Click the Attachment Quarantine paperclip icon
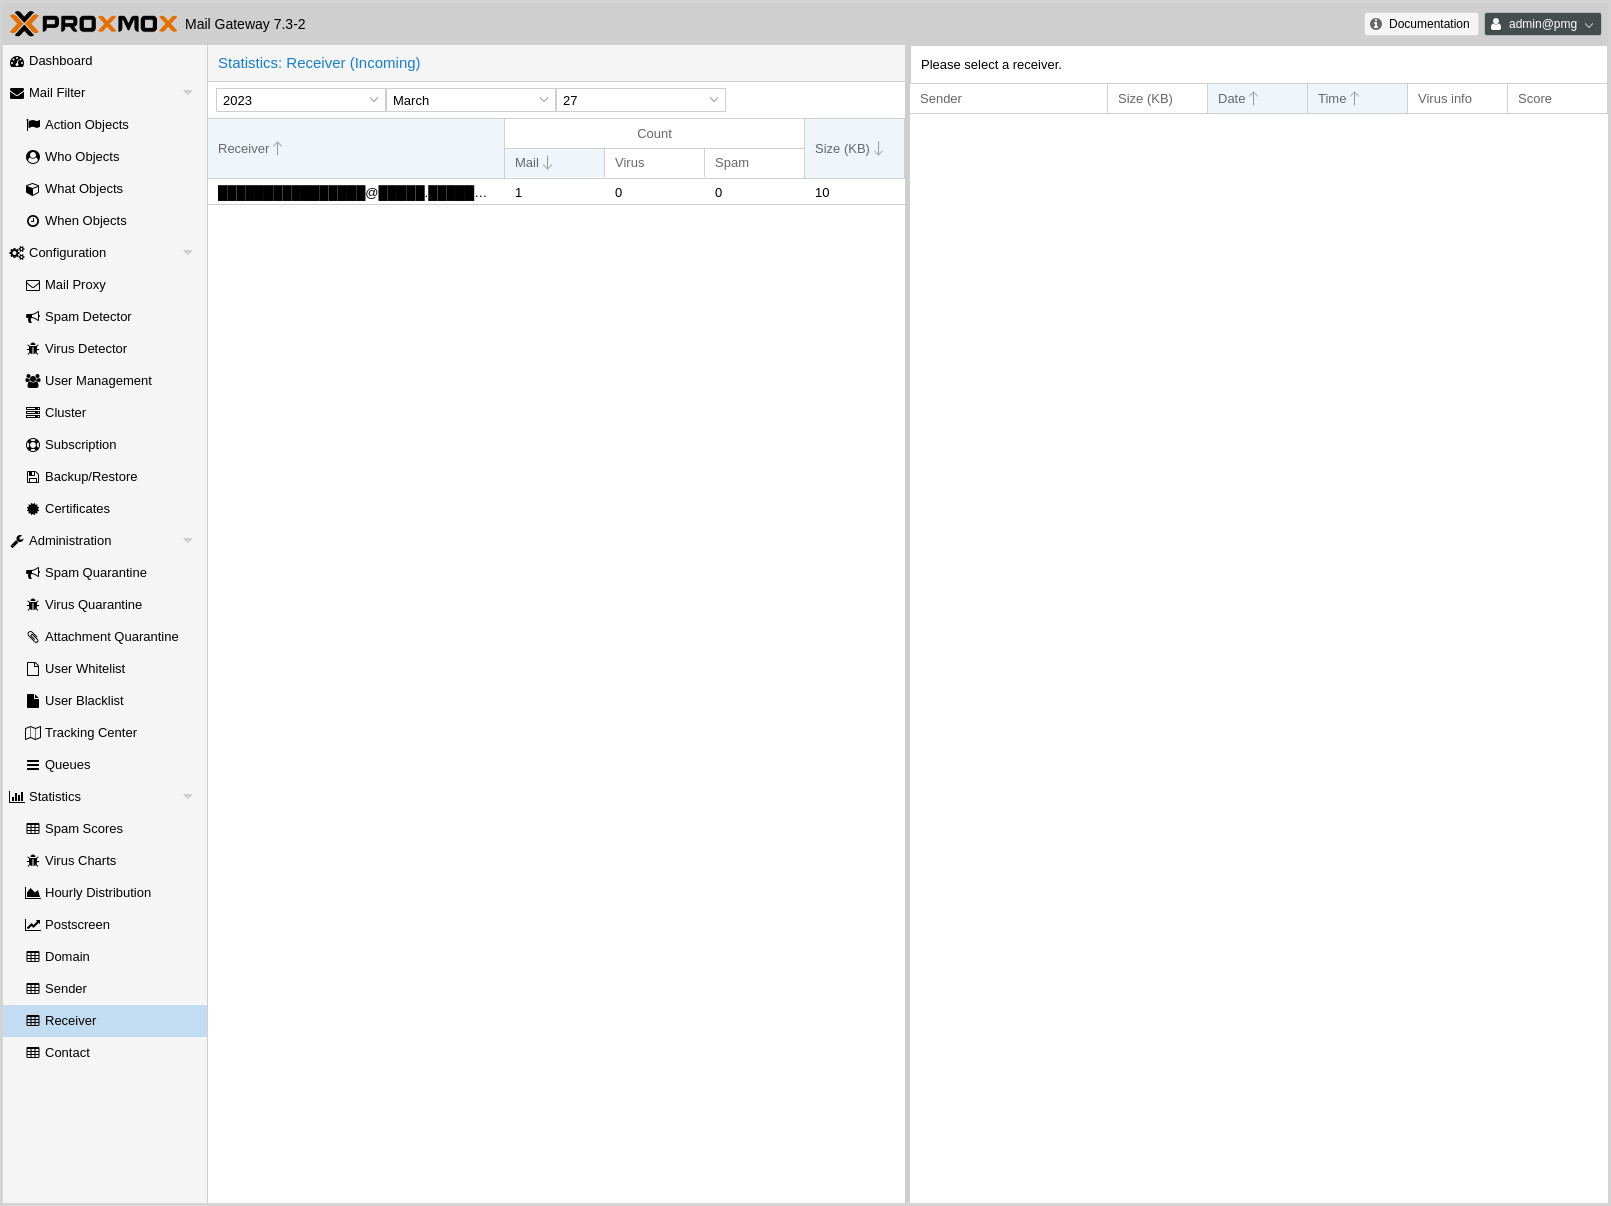 [33, 637]
